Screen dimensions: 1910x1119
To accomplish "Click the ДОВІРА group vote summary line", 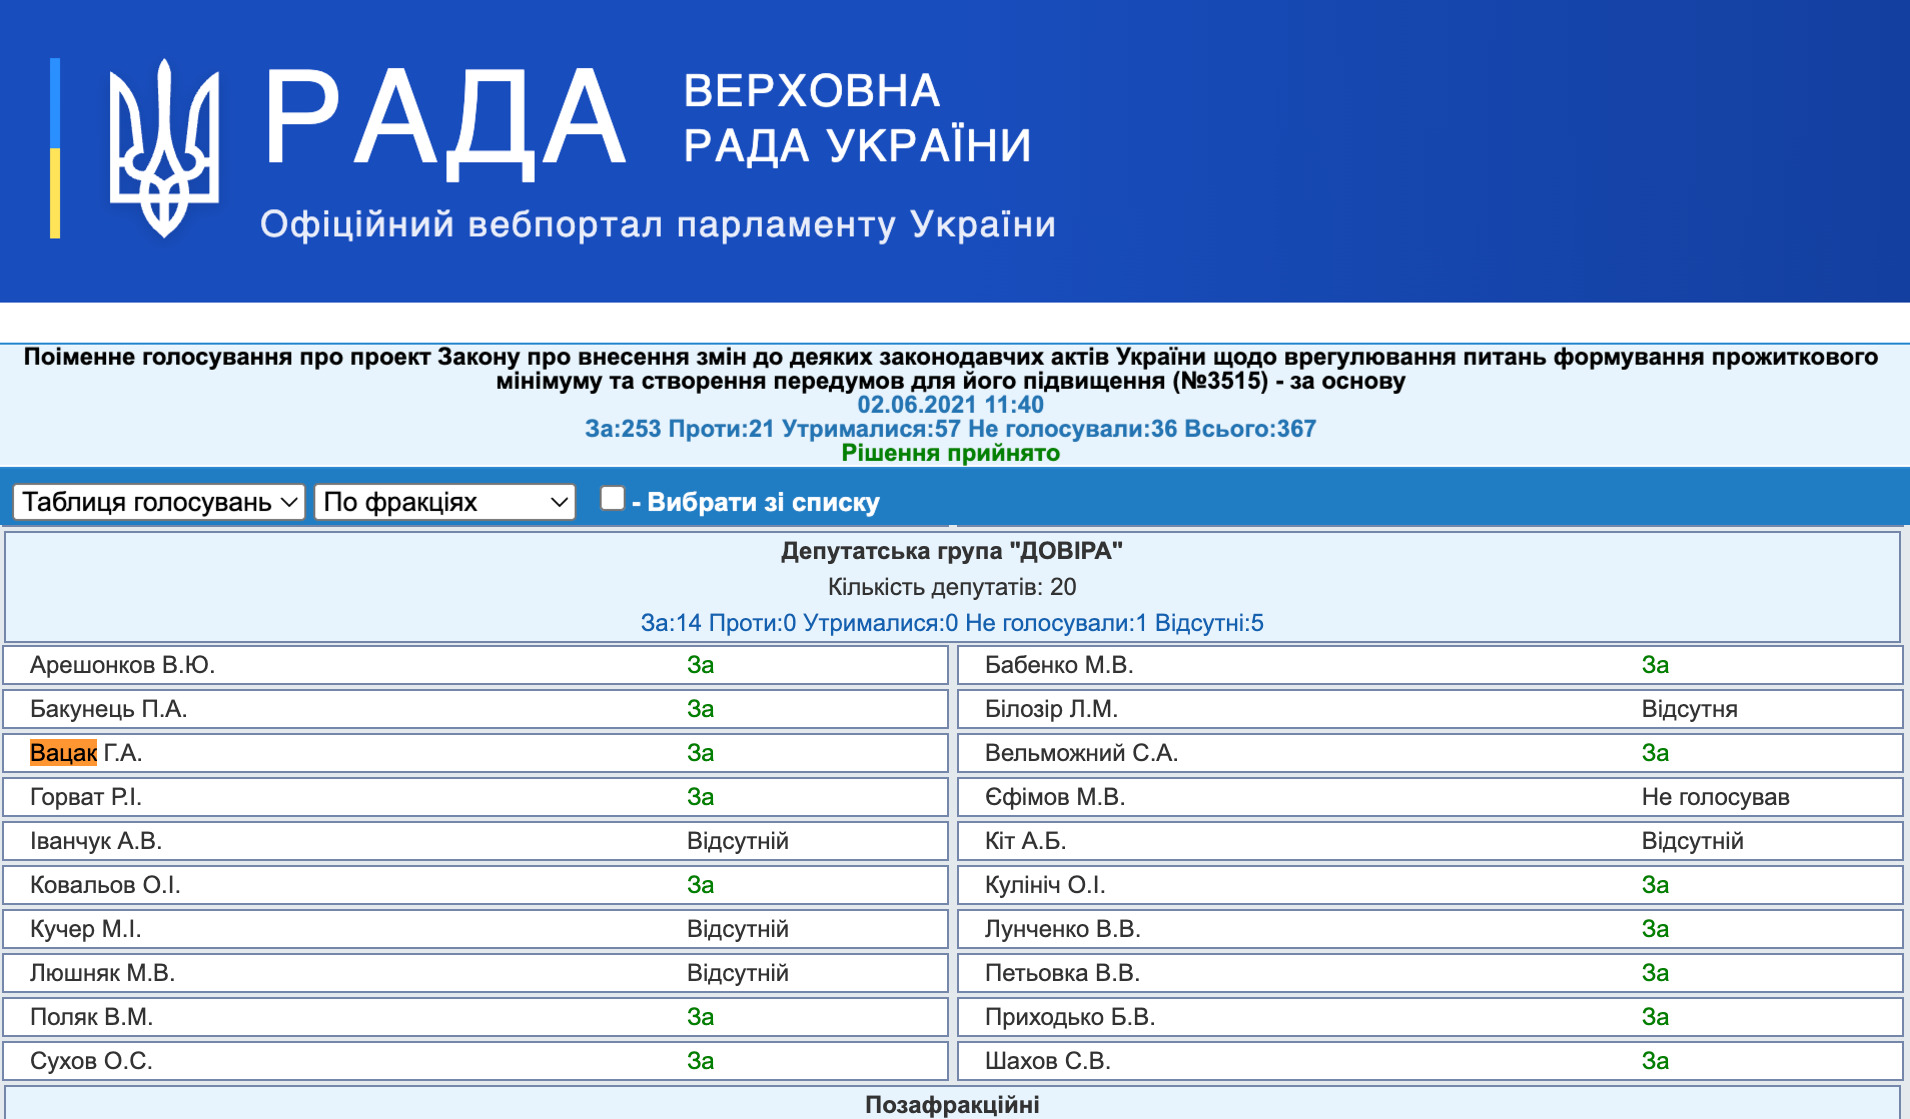I will (952, 623).
